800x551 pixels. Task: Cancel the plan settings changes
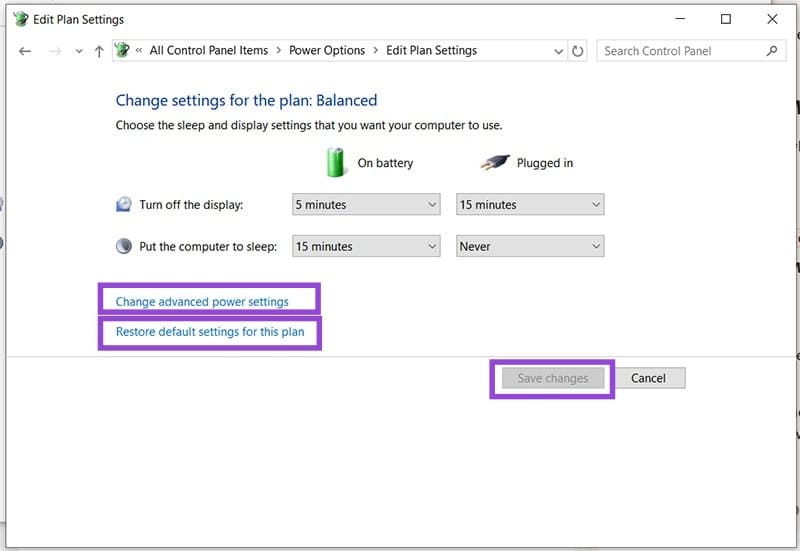[648, 379]
